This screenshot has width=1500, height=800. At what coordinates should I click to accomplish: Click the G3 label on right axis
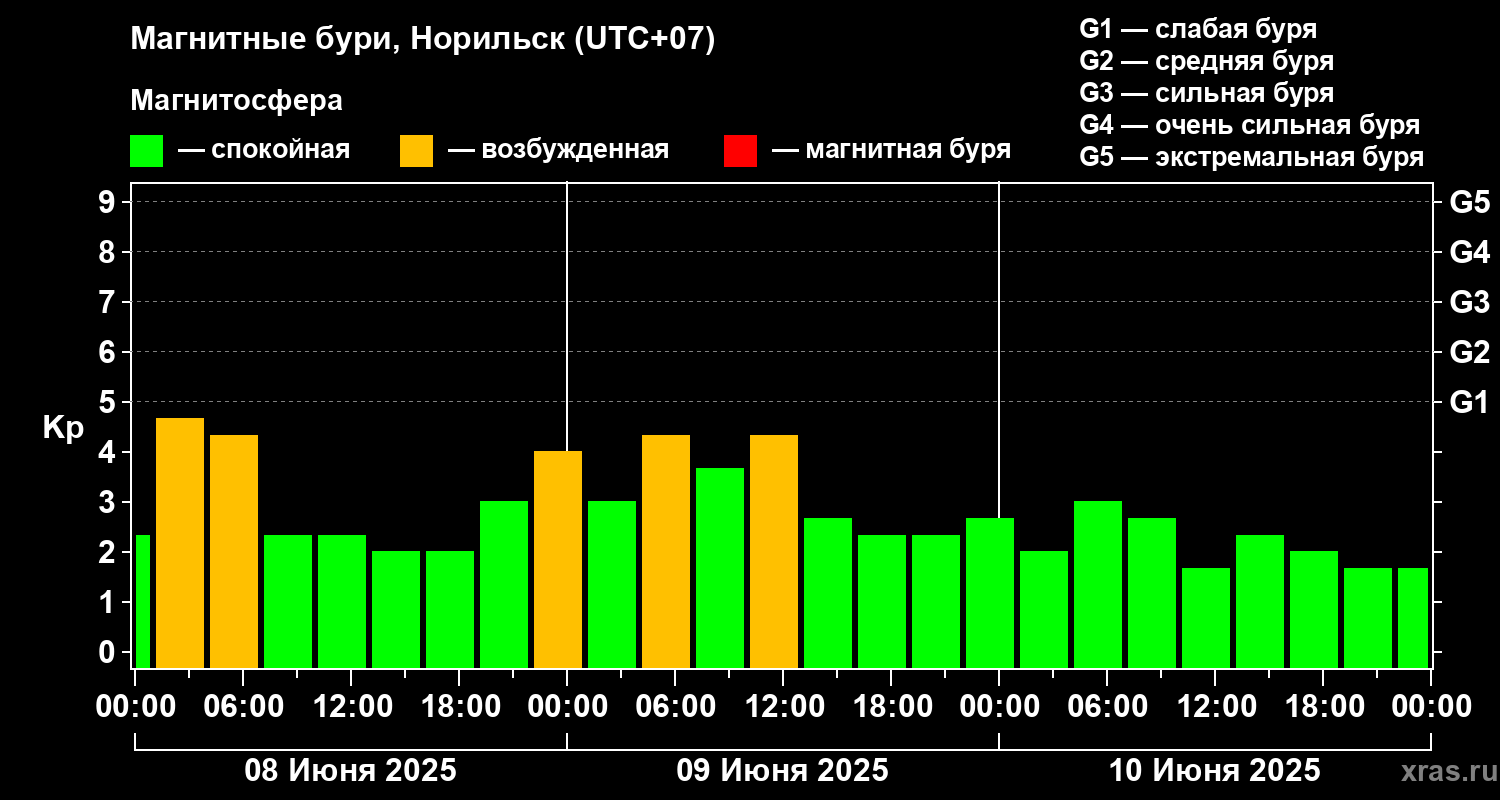point(1469,302)
